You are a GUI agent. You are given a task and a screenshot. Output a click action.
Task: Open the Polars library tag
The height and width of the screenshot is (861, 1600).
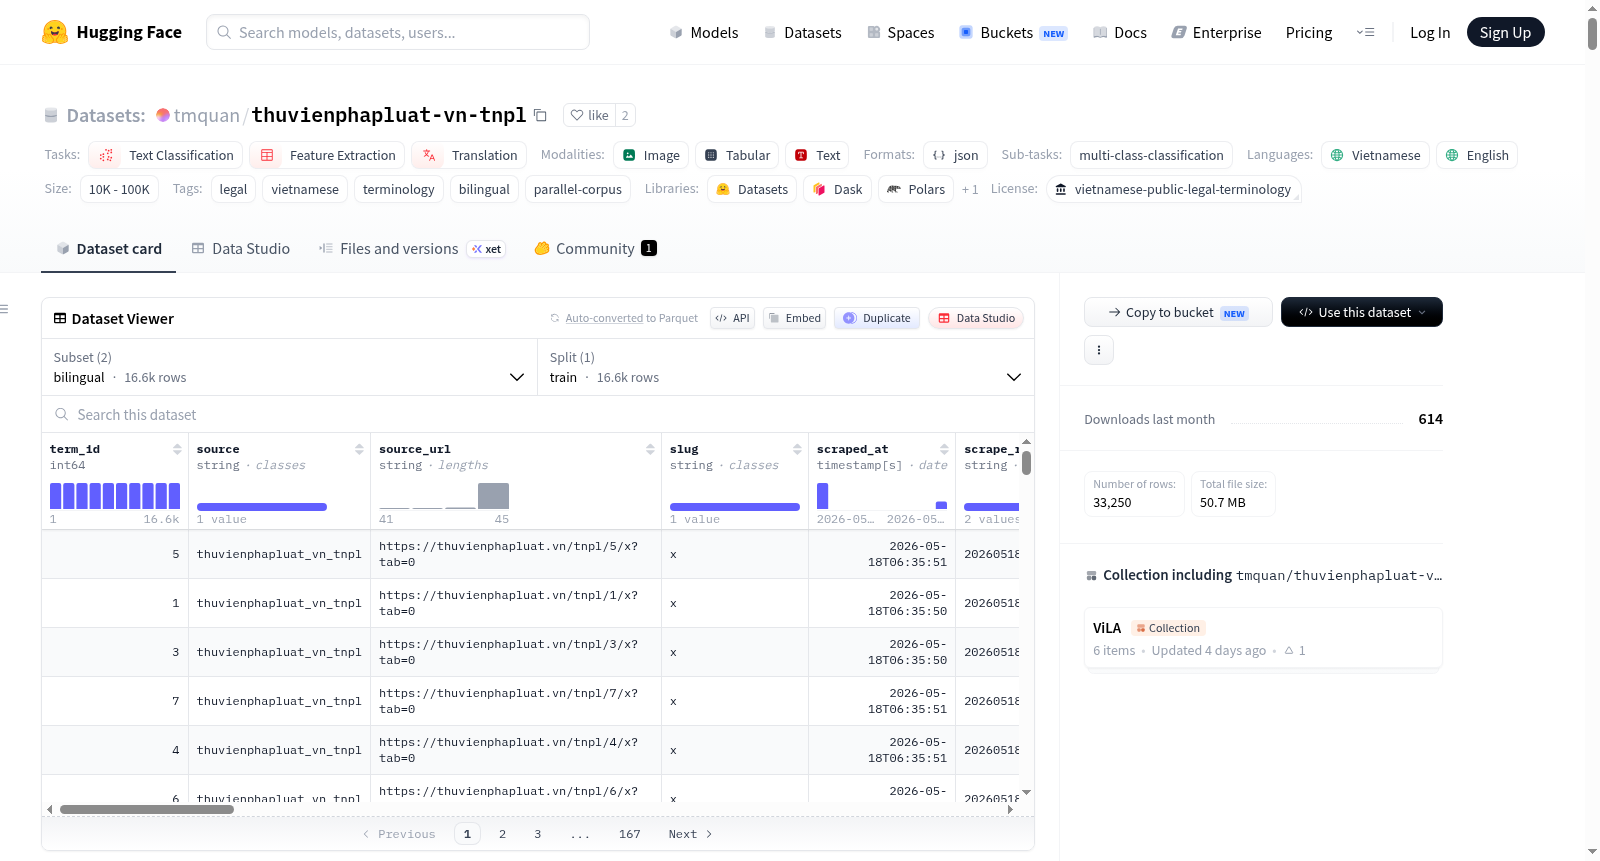coord(916,189)
